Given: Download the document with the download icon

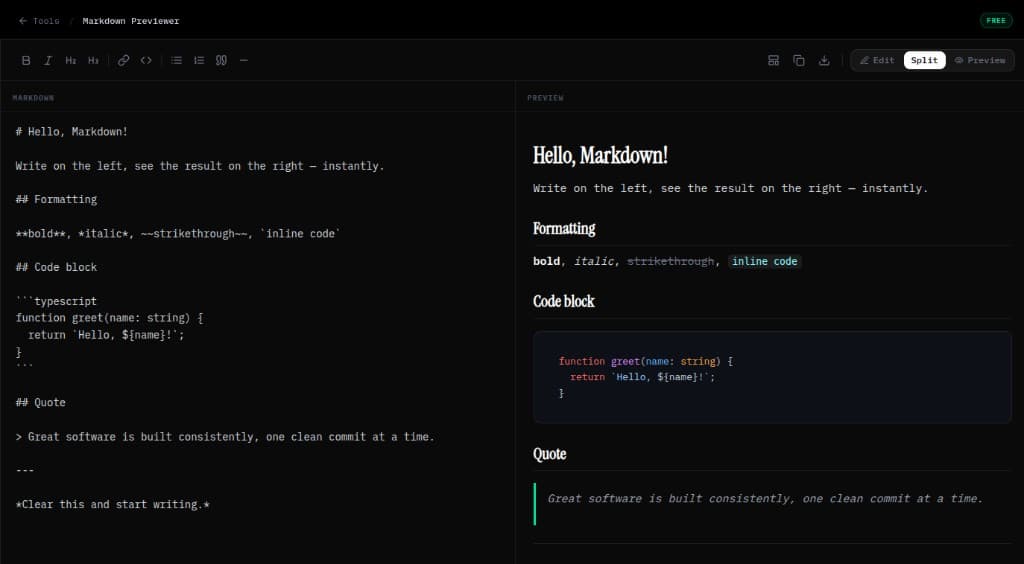Looking at the screenshot, I should 824,60.
